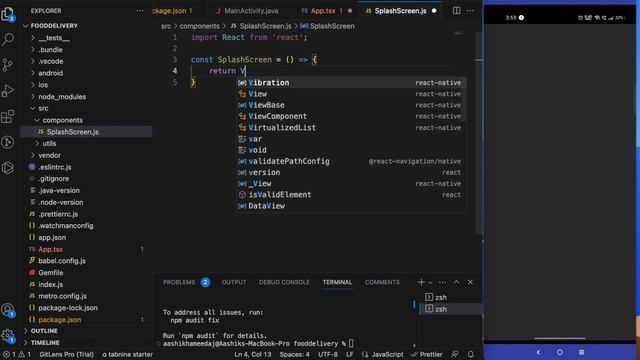Click the tabnine starter status item
This screenshot has height=360, width=640.
127,354
